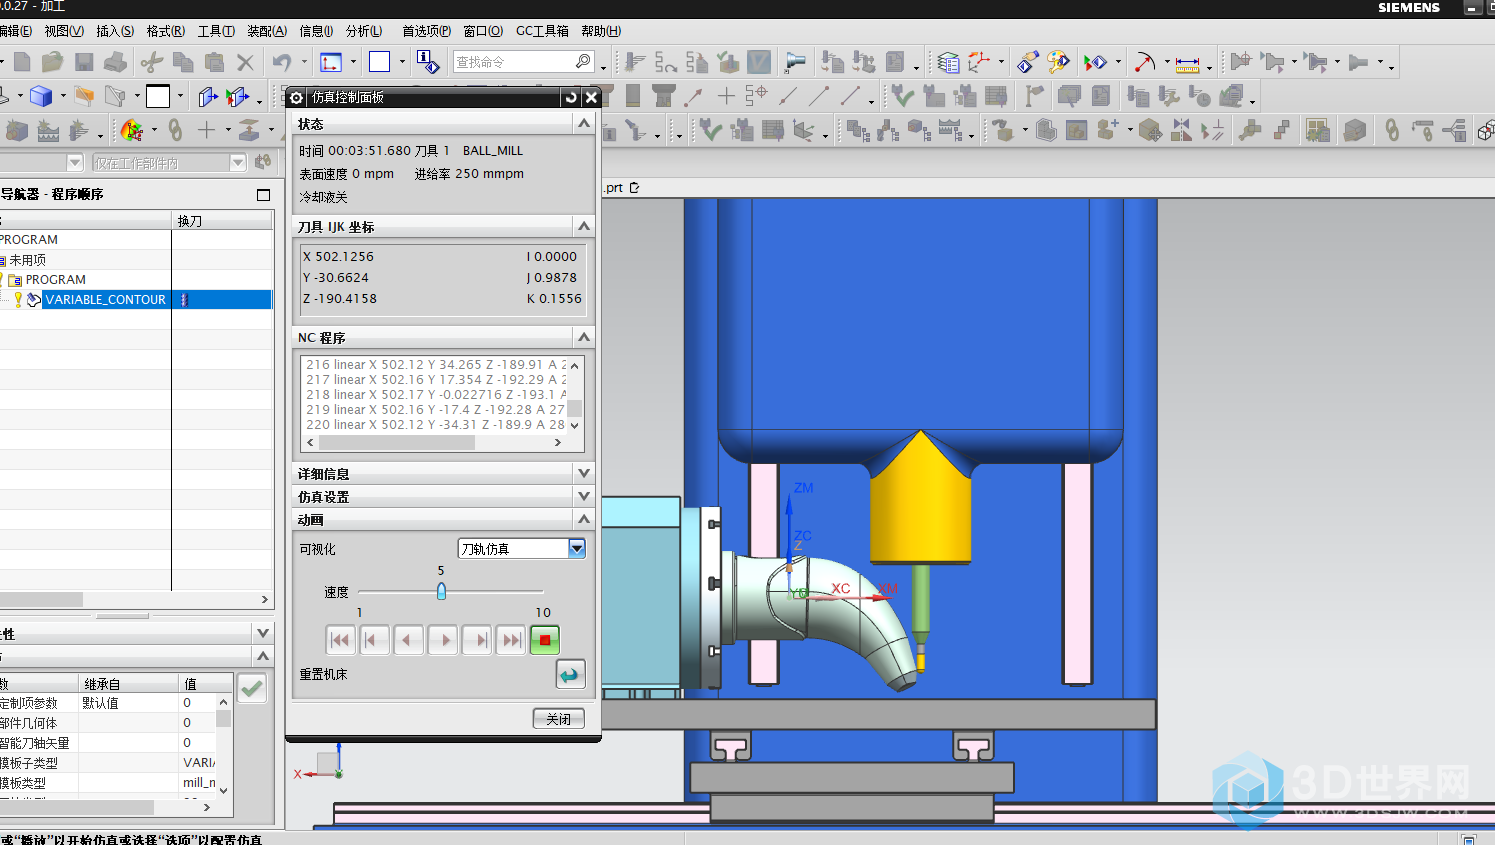1495x845 pixels.
Task: Open the 视图(V) menu
Action: [64, 31]
